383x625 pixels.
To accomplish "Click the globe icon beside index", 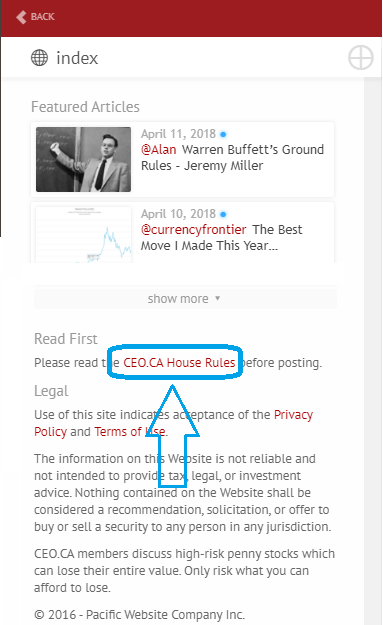I will 39,58.
